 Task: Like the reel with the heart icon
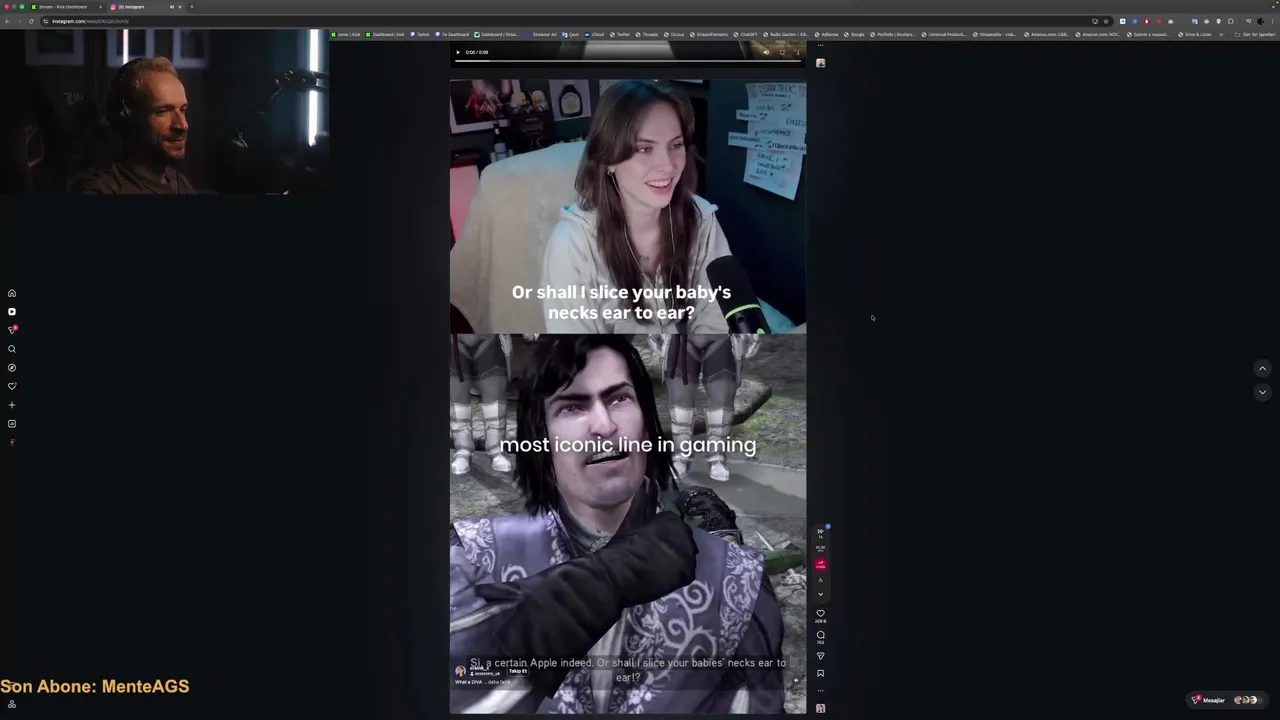[820, 613]
